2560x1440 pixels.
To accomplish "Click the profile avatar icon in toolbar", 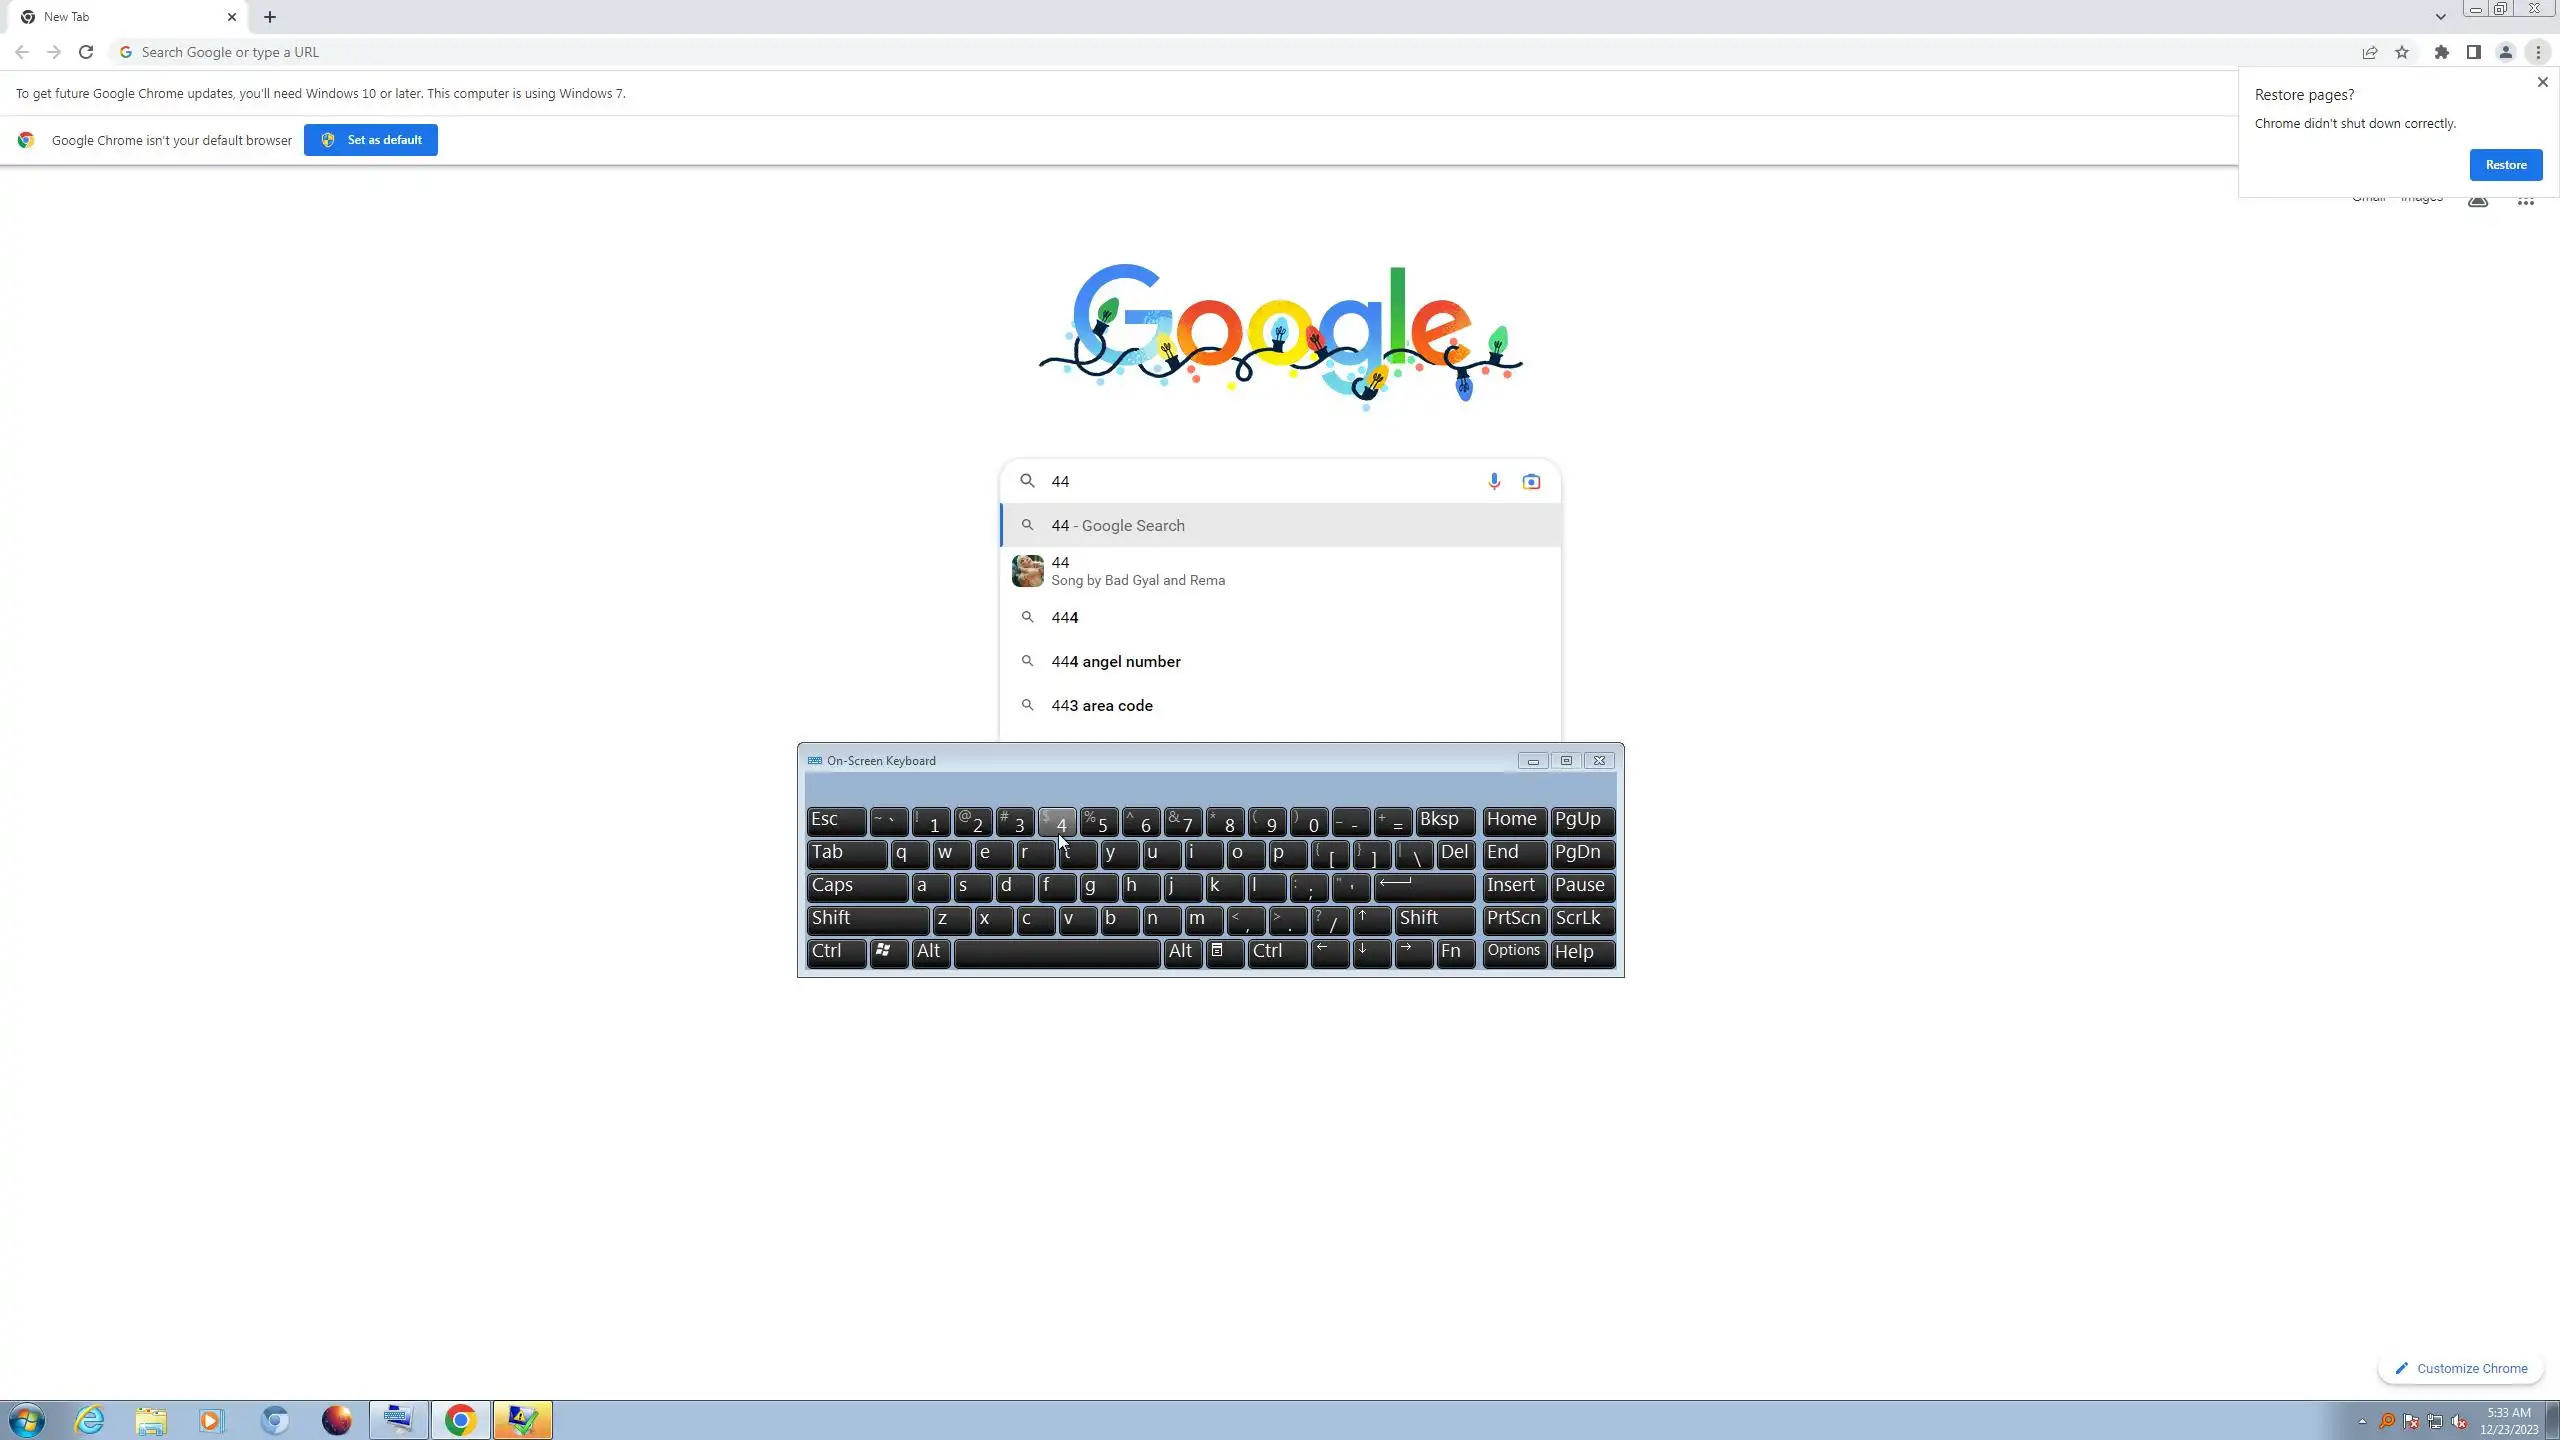I will point(2506,52).
